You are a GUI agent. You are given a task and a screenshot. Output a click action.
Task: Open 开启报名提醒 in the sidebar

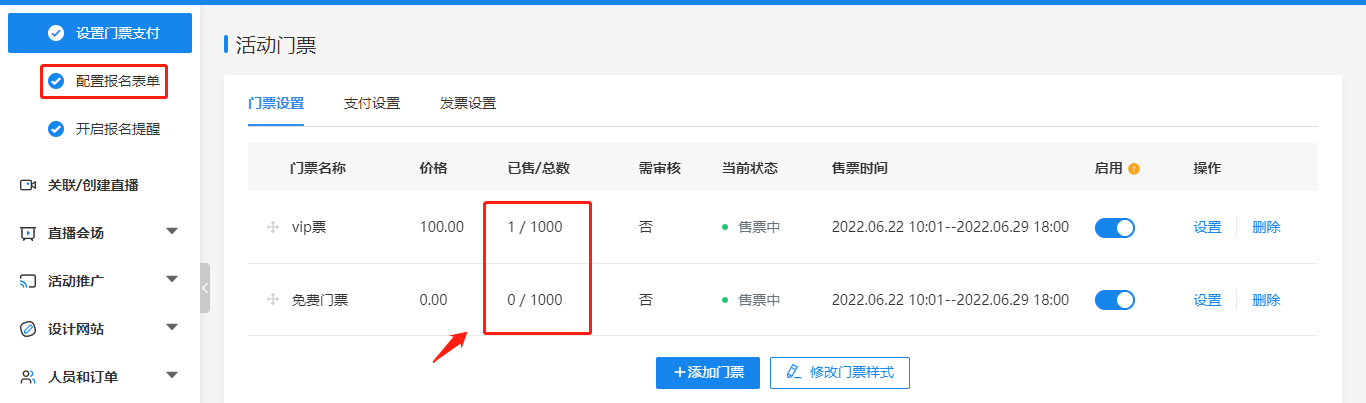118,128
